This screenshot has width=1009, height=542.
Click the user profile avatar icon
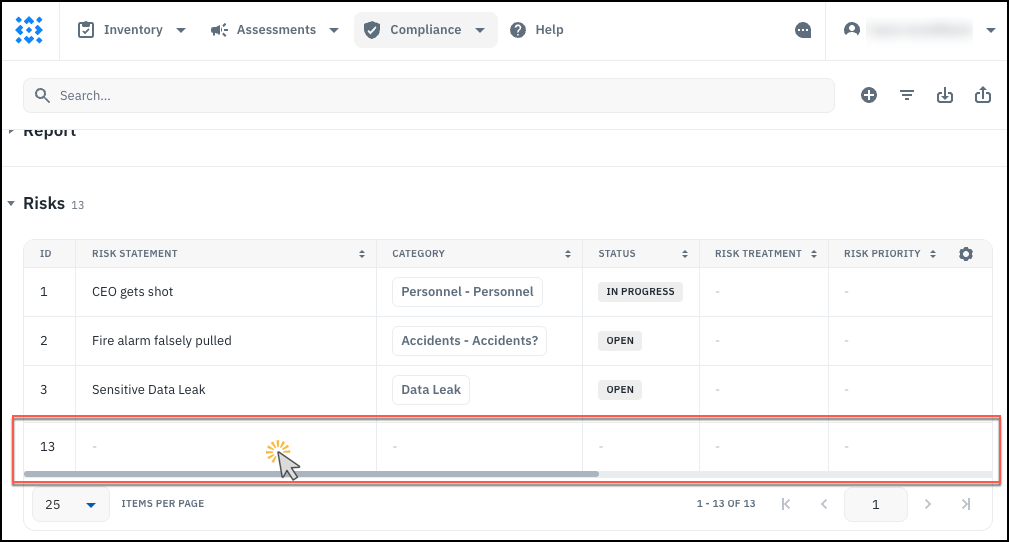[x=852, y=30]
